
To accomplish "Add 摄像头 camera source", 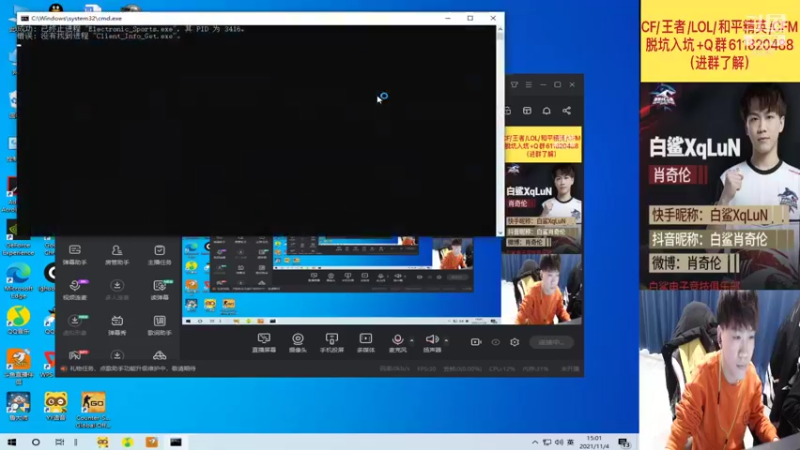I will (x=298, y=342).
